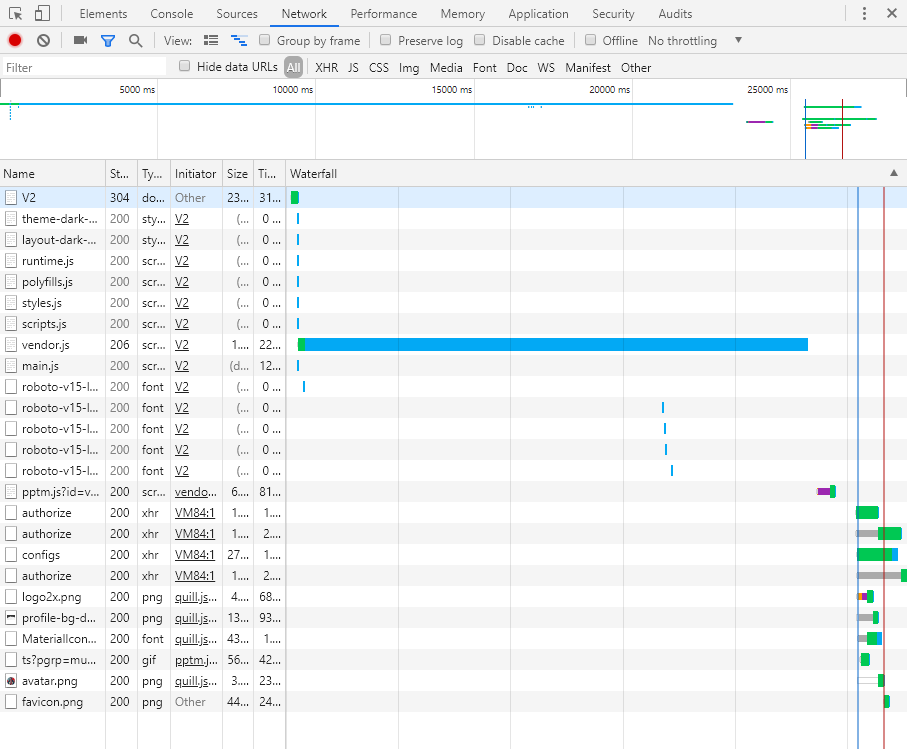
Task: Enable Disable cache checkbox
Action: [480, 40]
